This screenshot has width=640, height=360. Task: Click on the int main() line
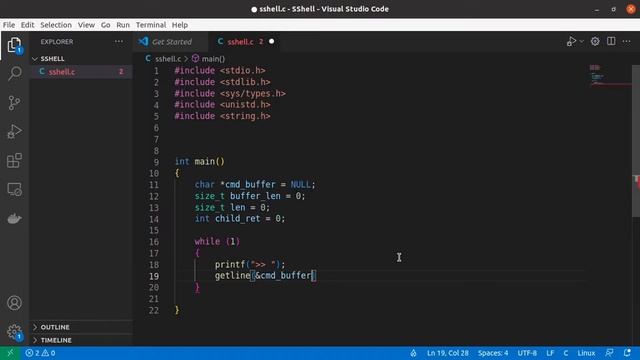tap(200, 162)
